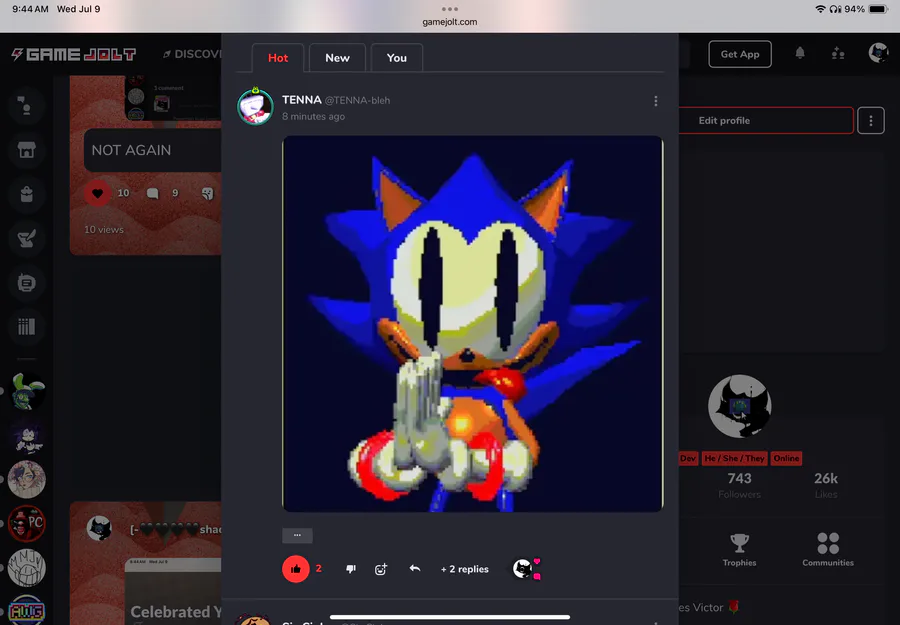
Task: Click the He / She / They tag
Action: pos(735,459)
